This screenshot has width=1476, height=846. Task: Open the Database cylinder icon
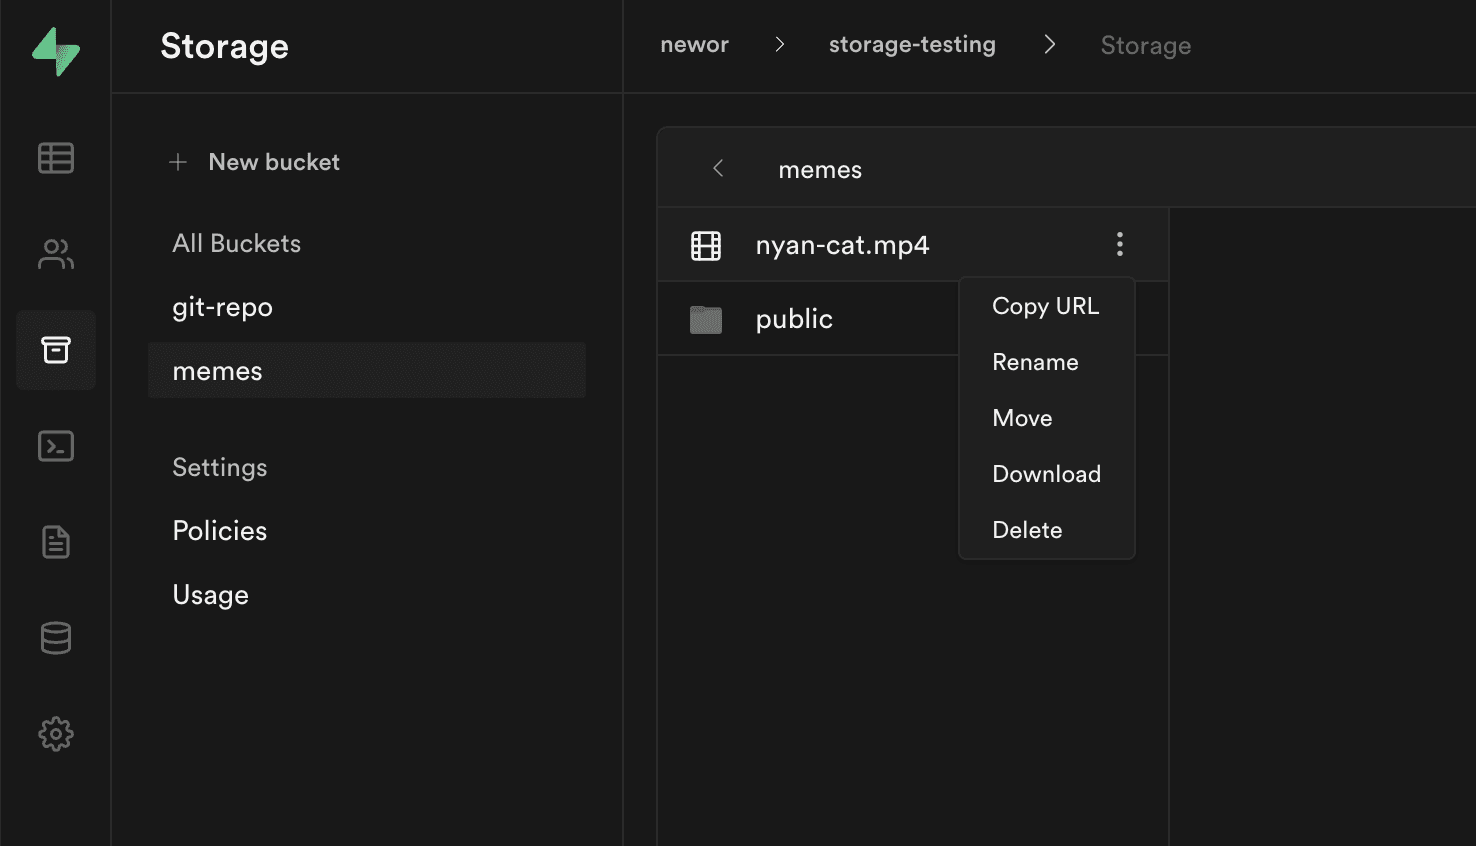(56, 638)
